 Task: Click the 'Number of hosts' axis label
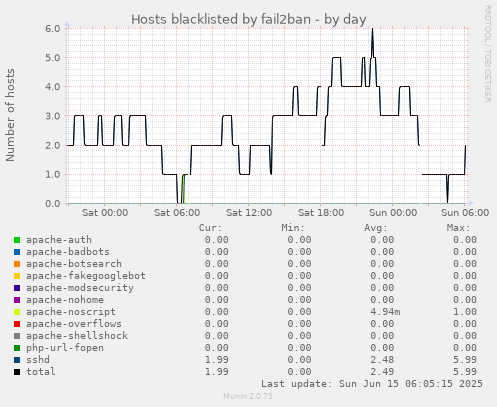10,115
